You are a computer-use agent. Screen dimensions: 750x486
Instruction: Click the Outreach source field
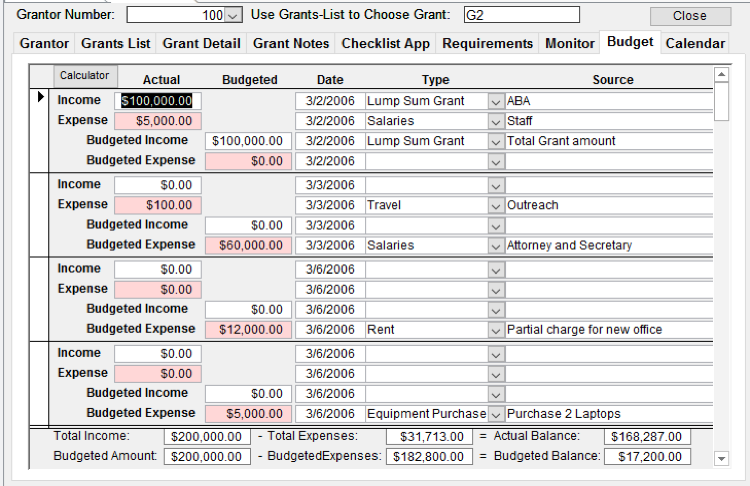[609, 206]
